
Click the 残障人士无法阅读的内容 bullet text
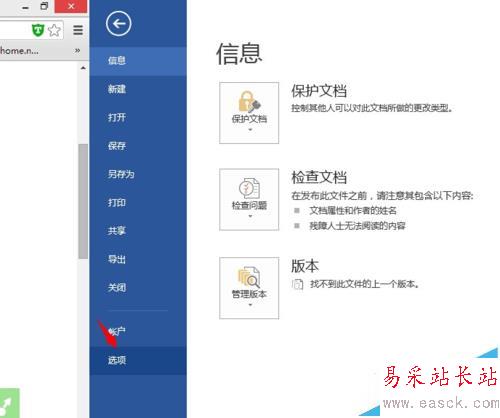click(x=357, y=226)
